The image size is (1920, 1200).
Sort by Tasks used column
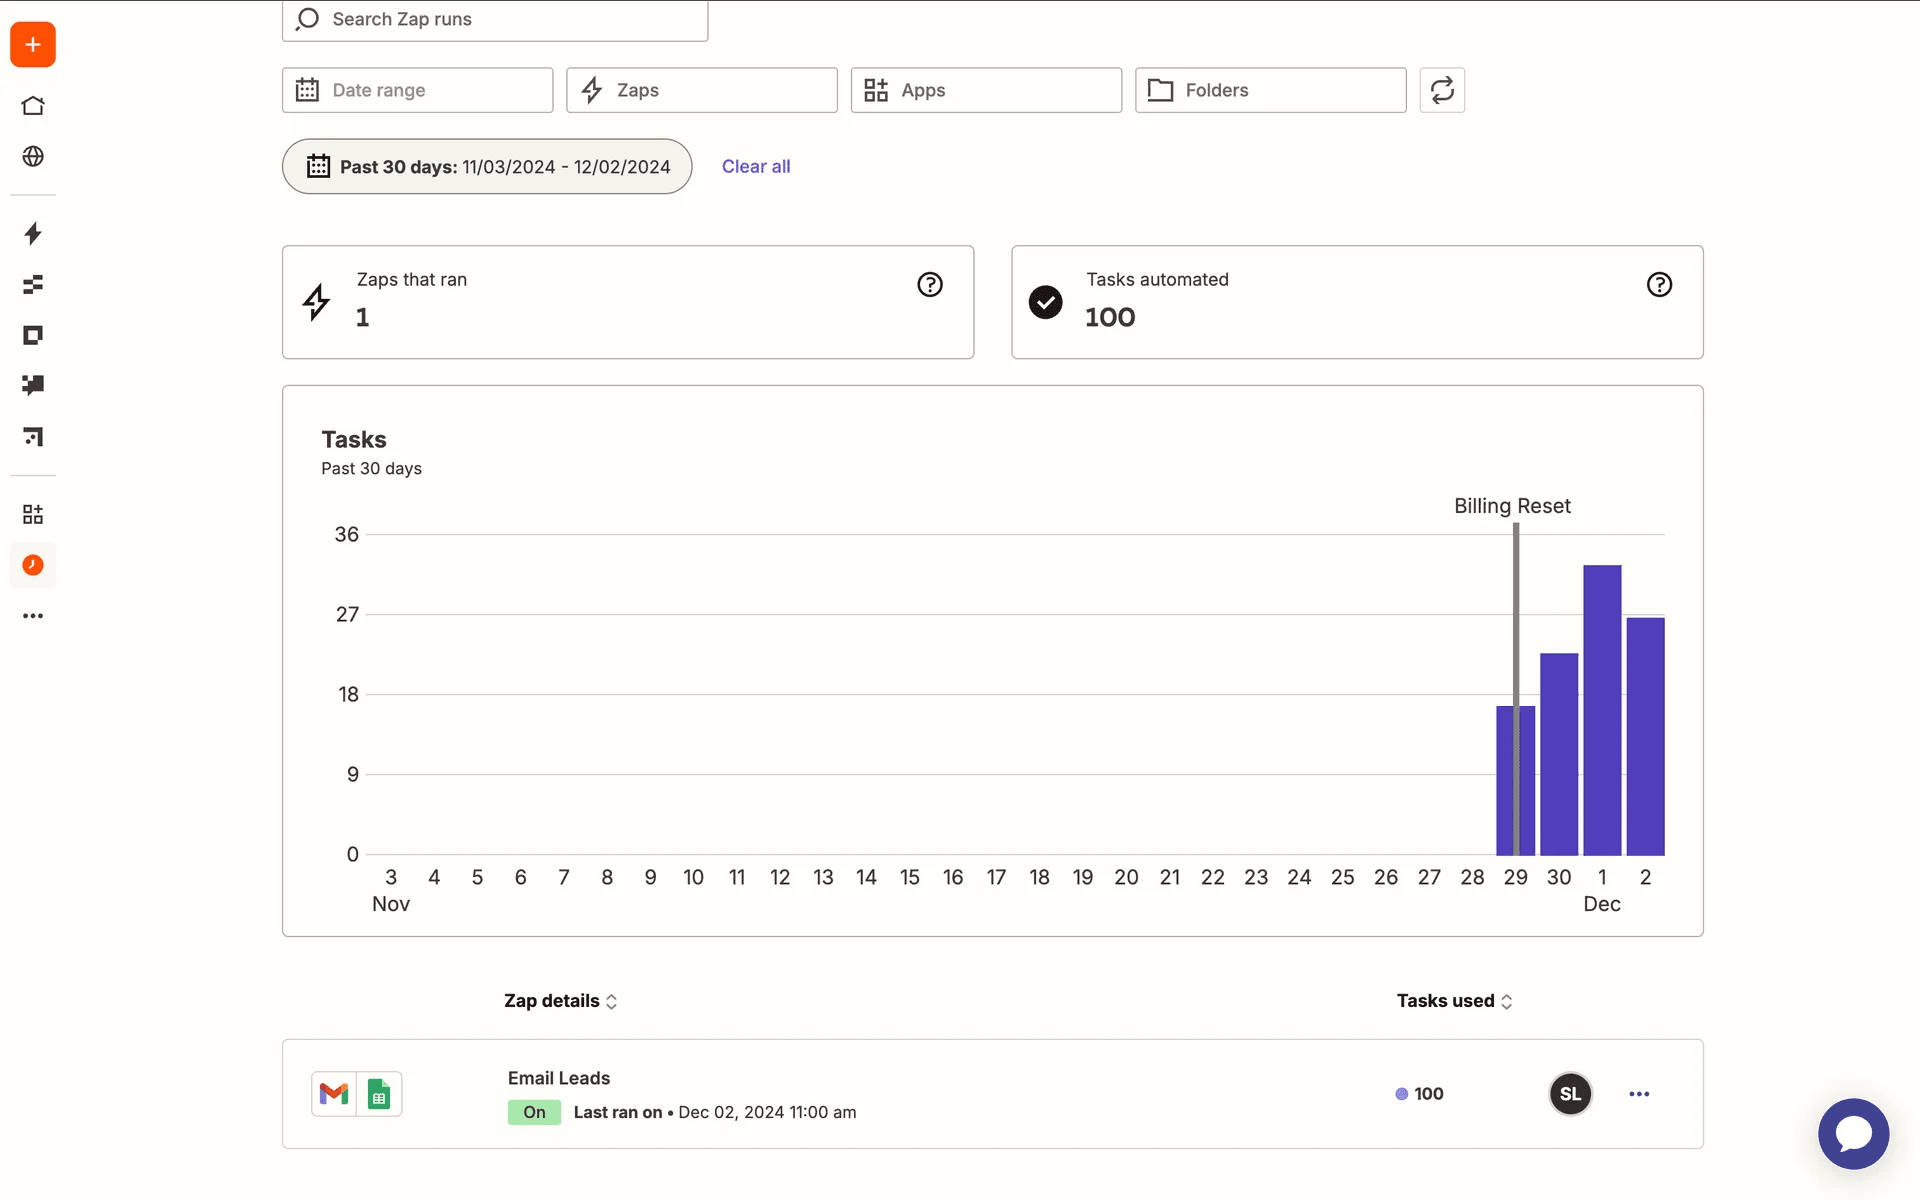pyautogui.click(x=1454, y=1001)
